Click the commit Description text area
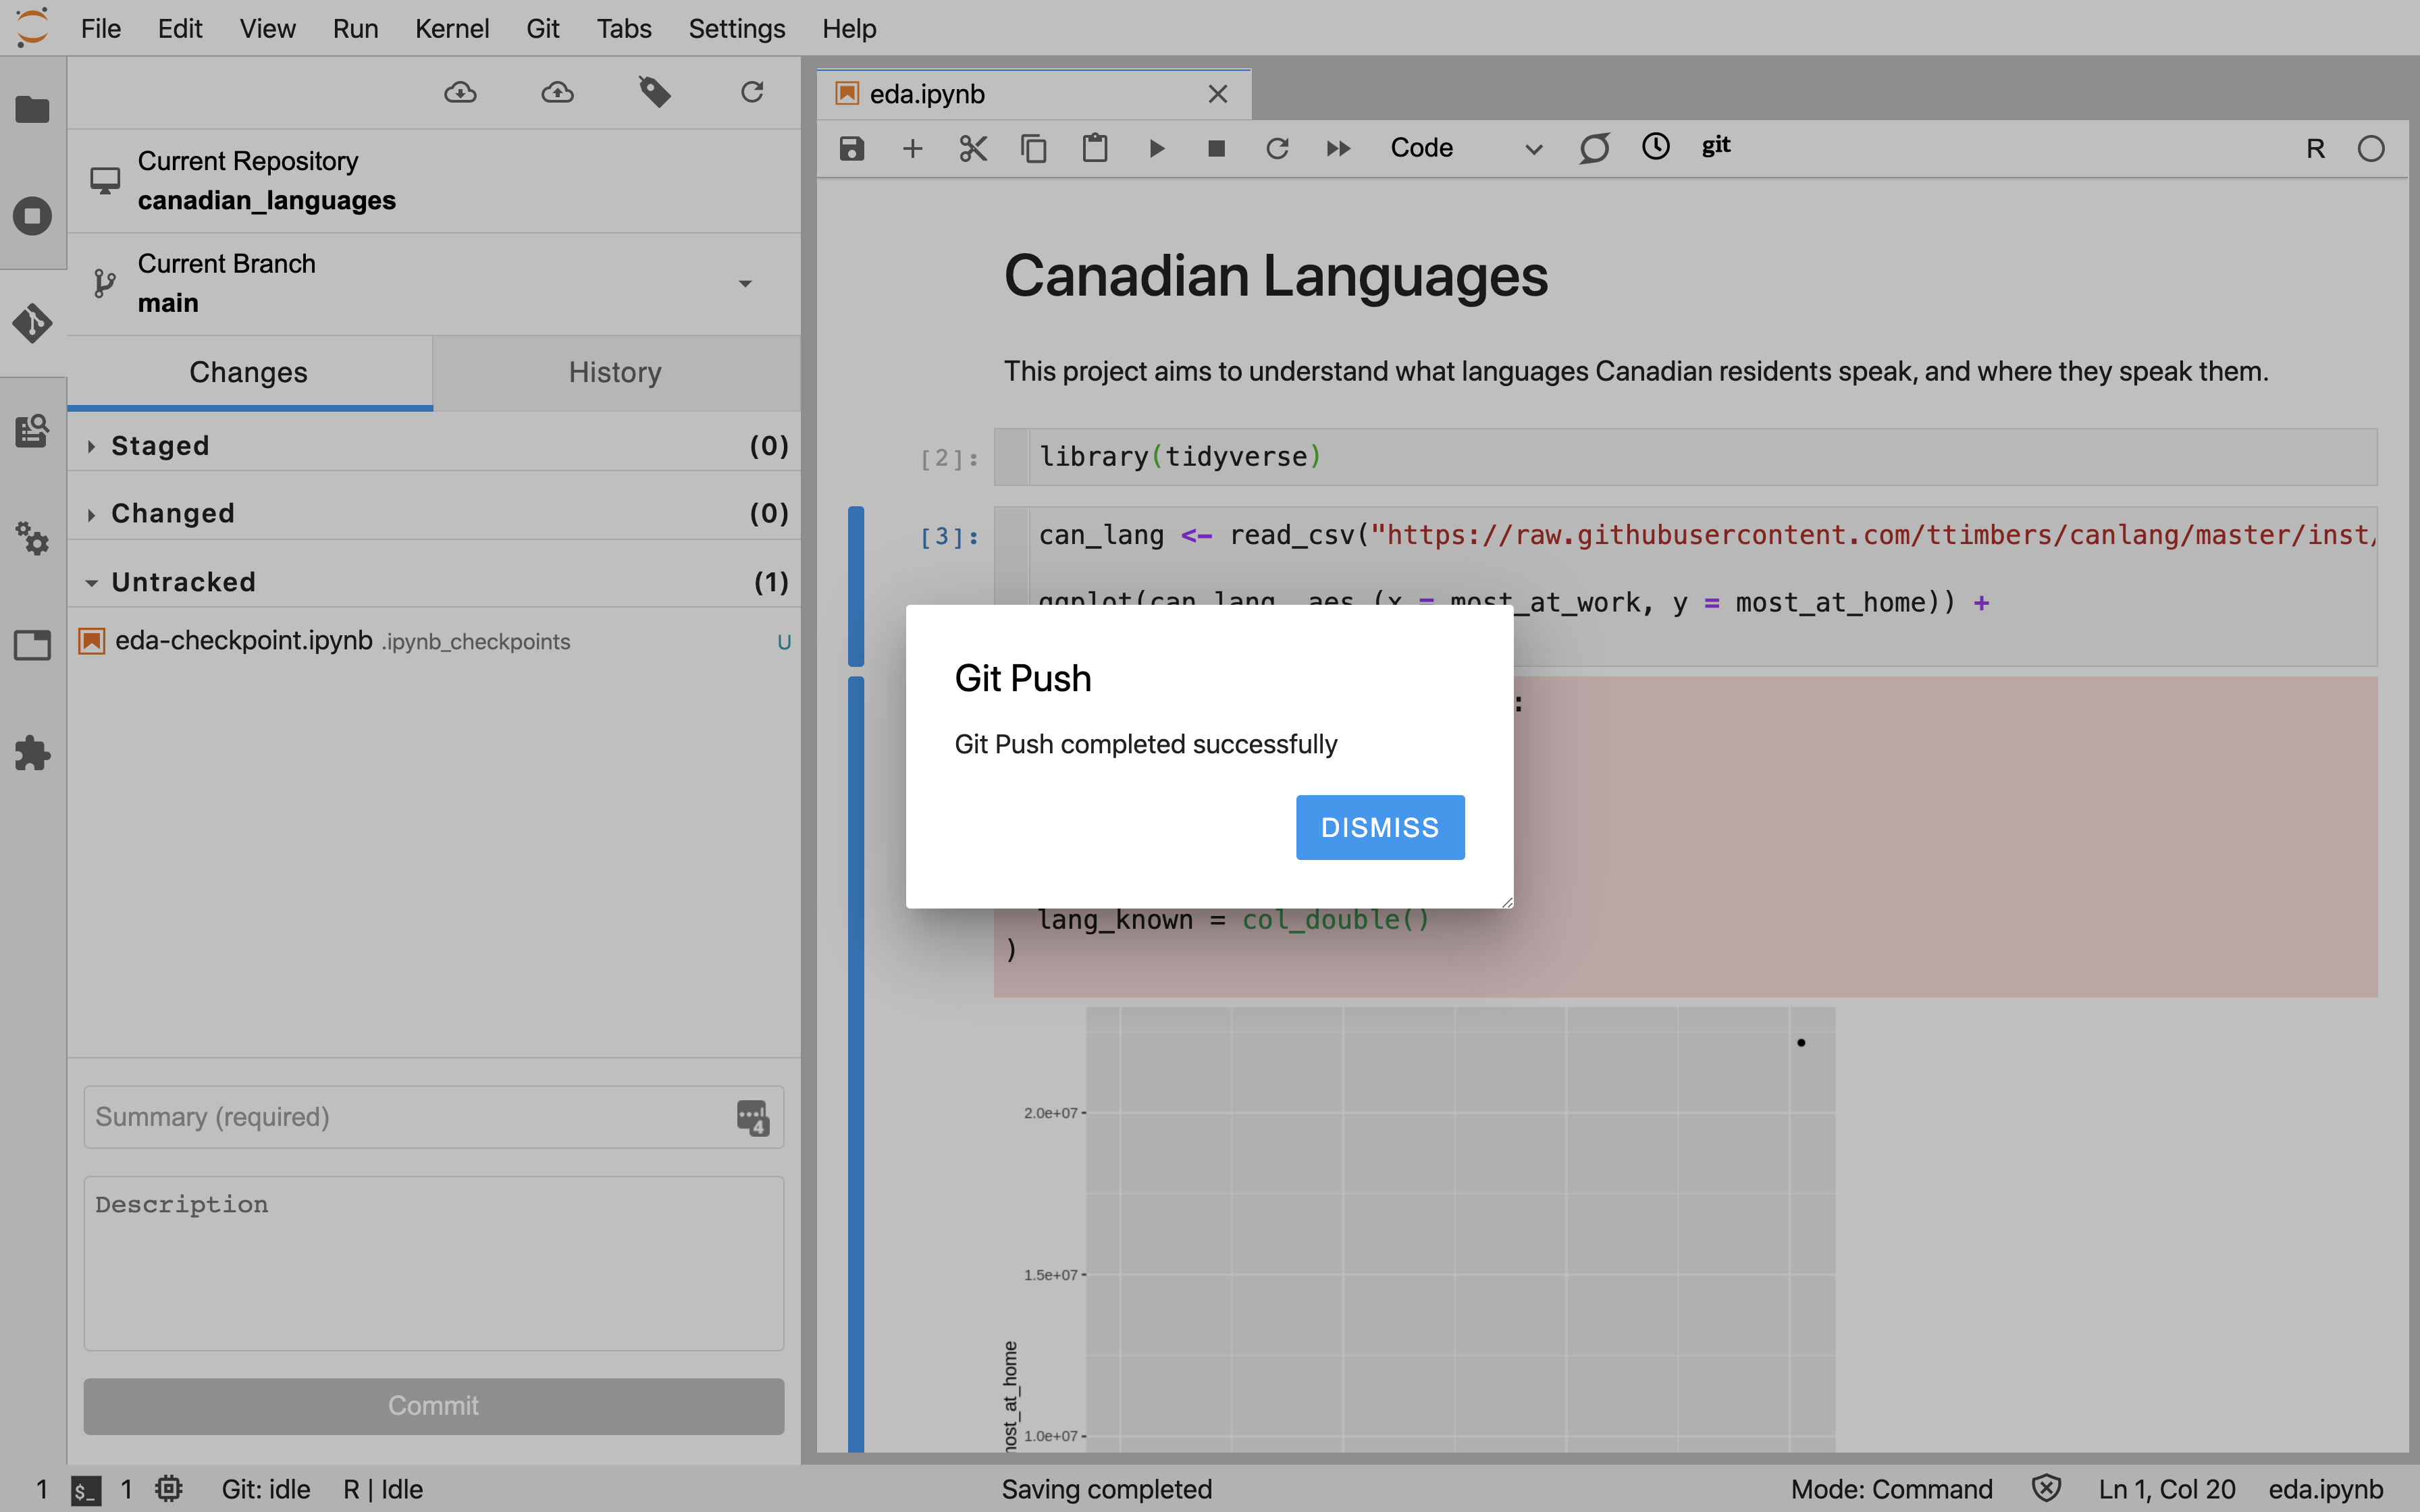 433,1263
